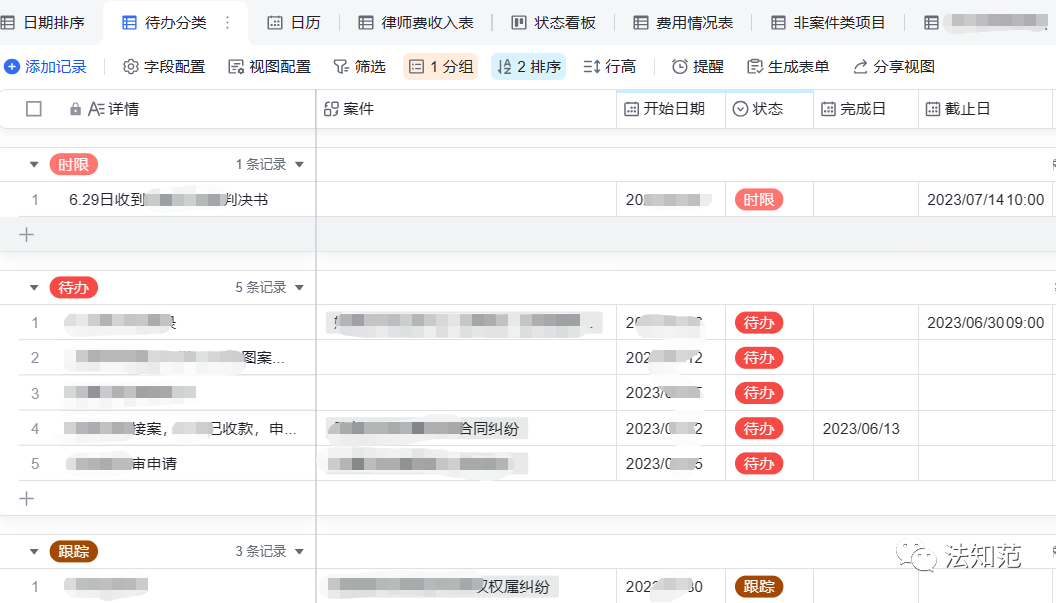Add a new row under 待办 with plus button
The image size is (1056, 603).
(26, 498)
